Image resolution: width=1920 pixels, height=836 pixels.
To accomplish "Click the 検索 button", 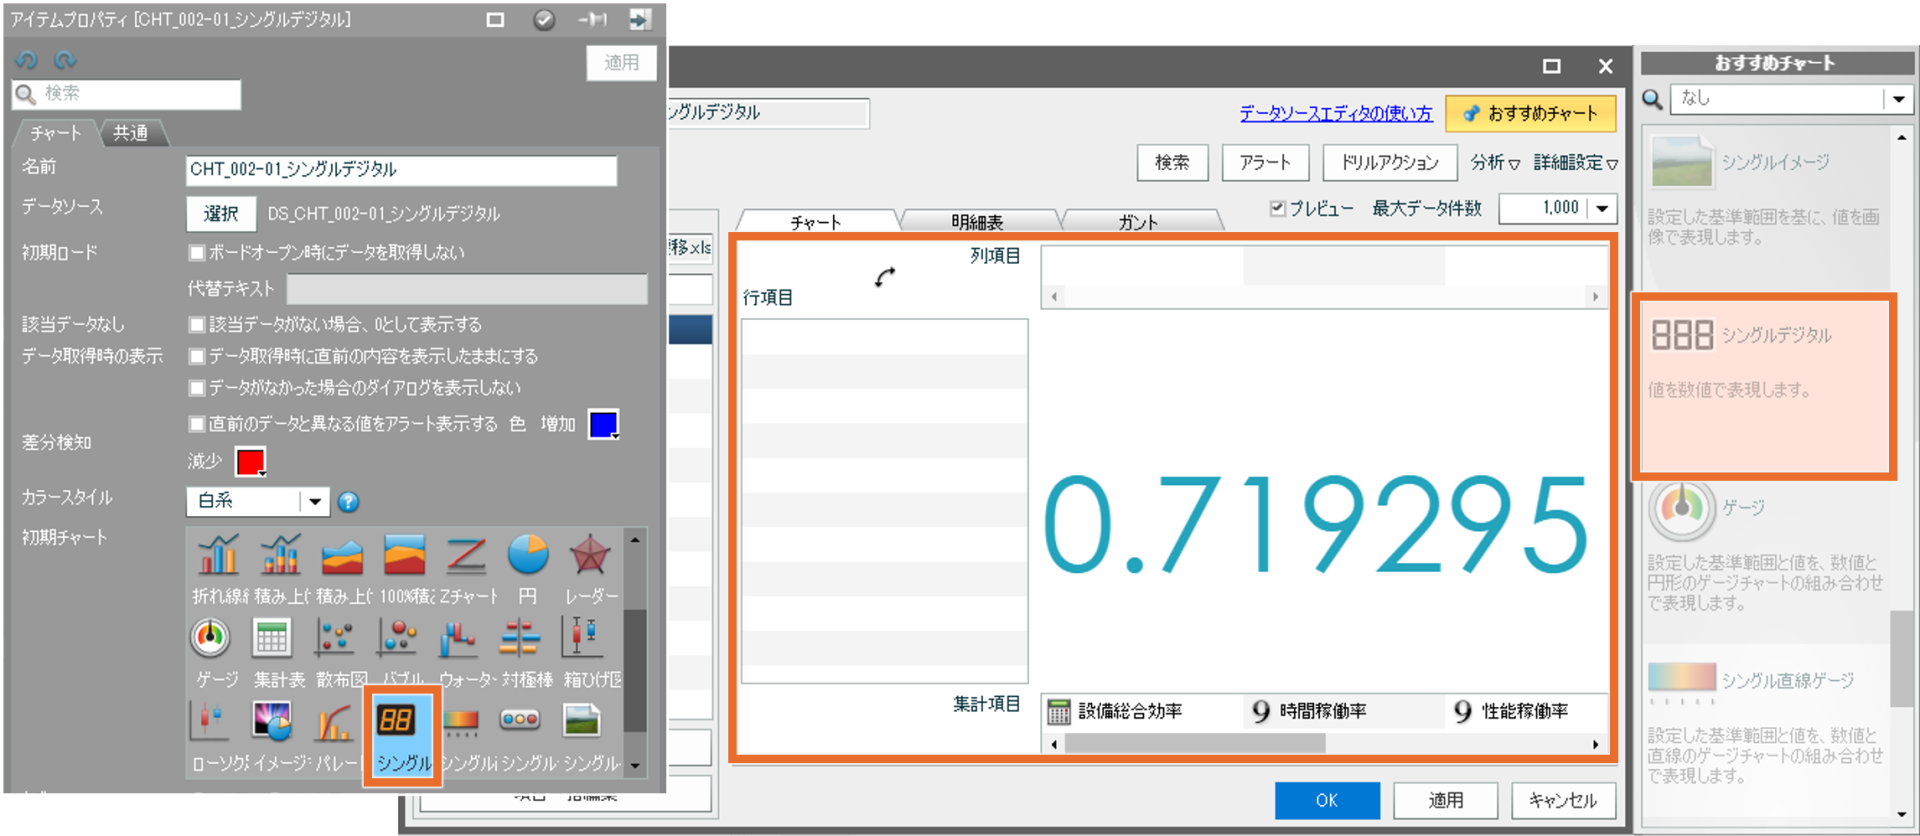I will pos(1172,162).
